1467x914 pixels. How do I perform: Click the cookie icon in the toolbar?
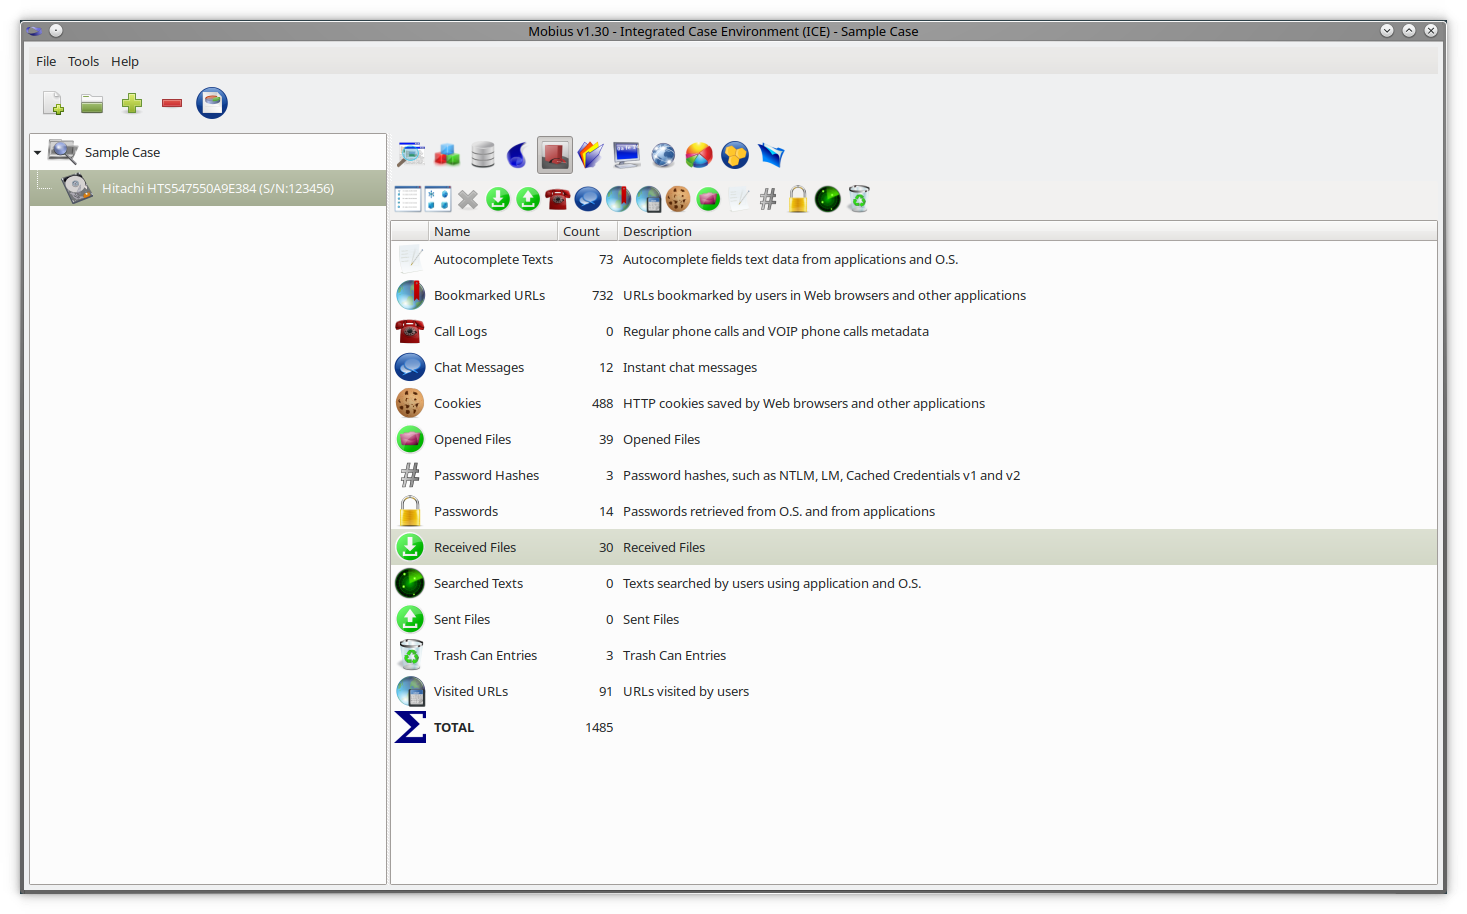[678, 199]
